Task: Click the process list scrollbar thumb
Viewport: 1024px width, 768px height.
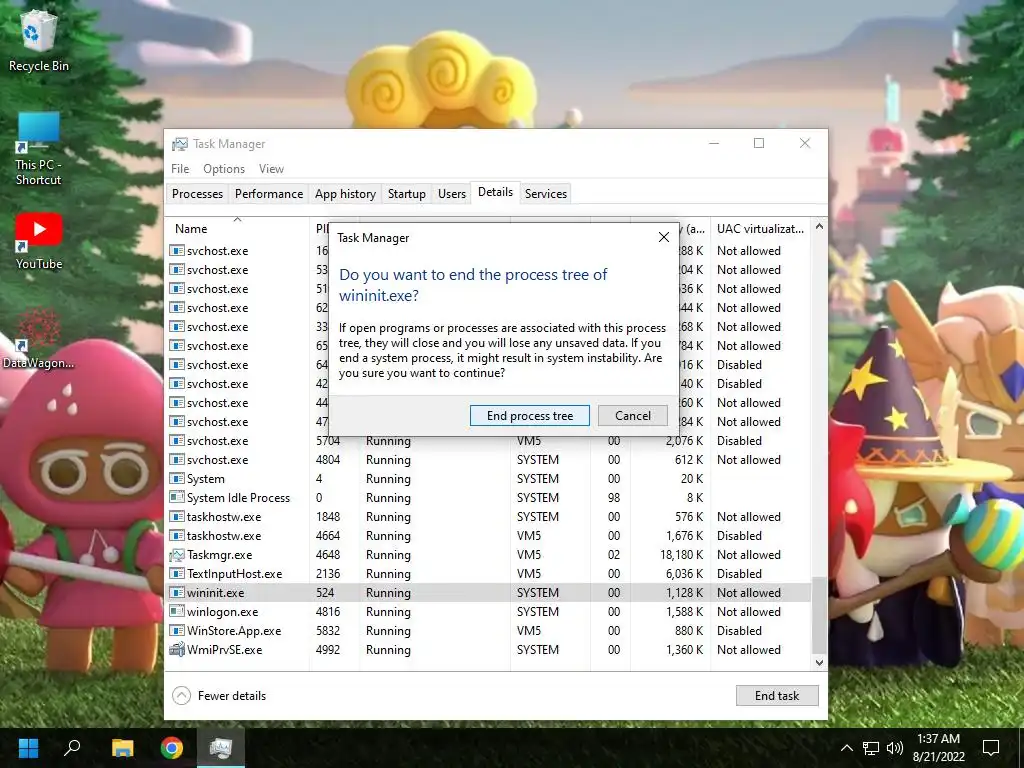Action: 819,615
